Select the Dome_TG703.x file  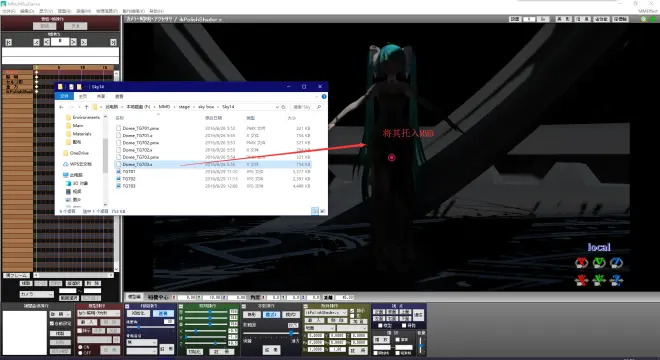(137, 164)
